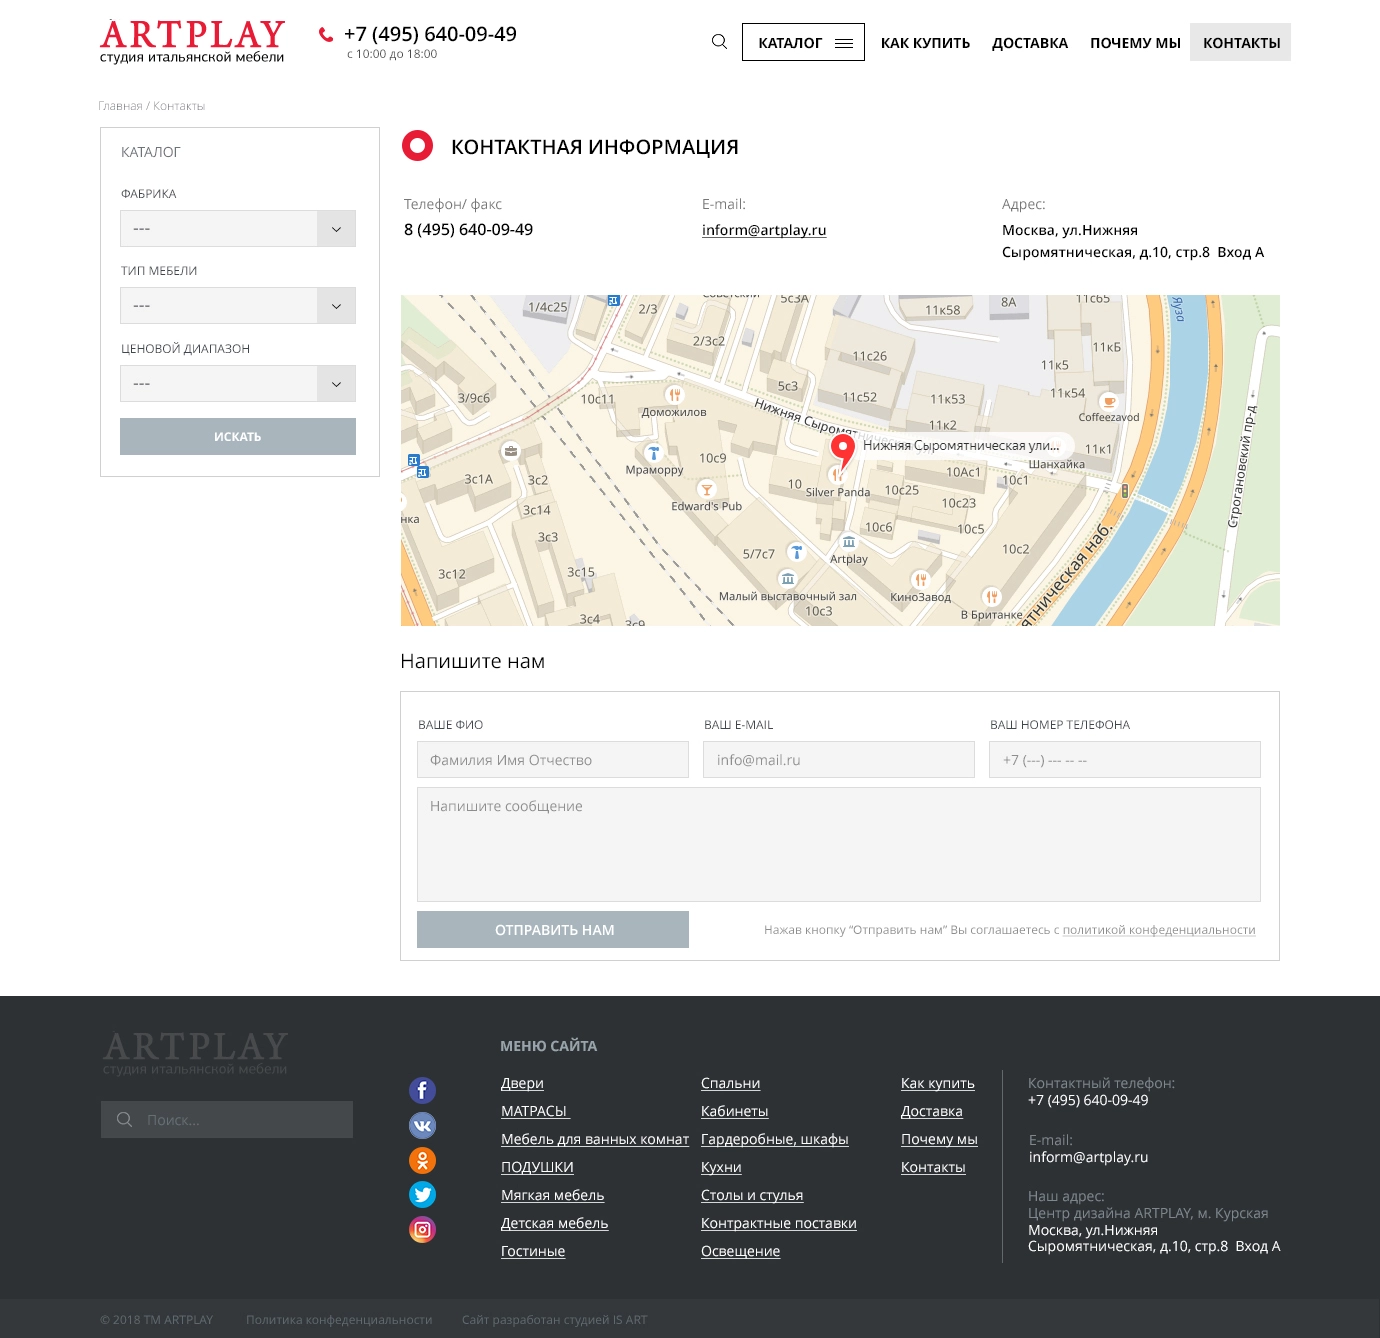Open the Instagram social link
The width and height of the screenshot is (1380, 1338).
point(422,1229)
